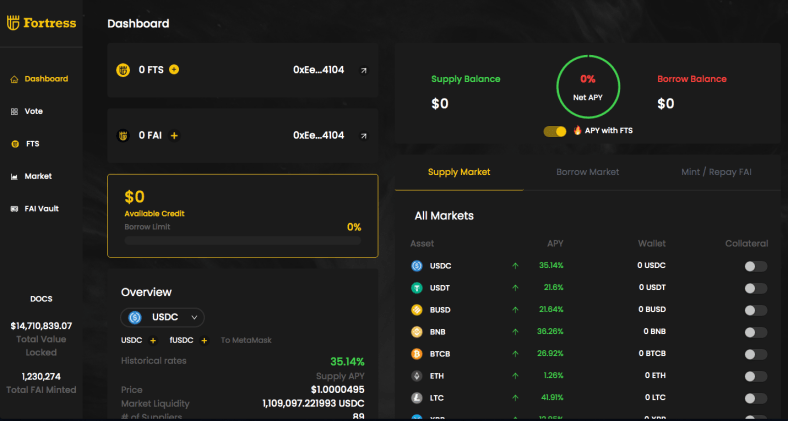788x421 pixels.
Task: Click the 0xEe...4104 address in FTS card
Action: 319,70
